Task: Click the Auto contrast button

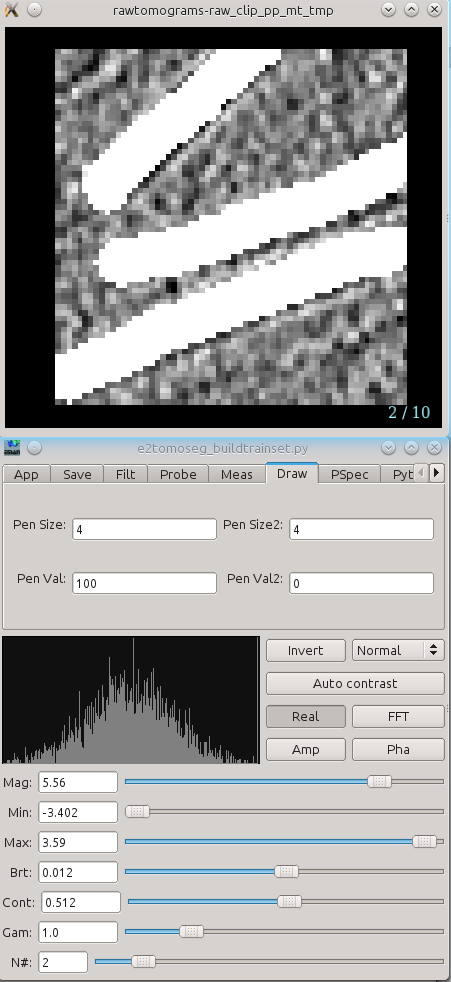Action: (x=355, y=683)
